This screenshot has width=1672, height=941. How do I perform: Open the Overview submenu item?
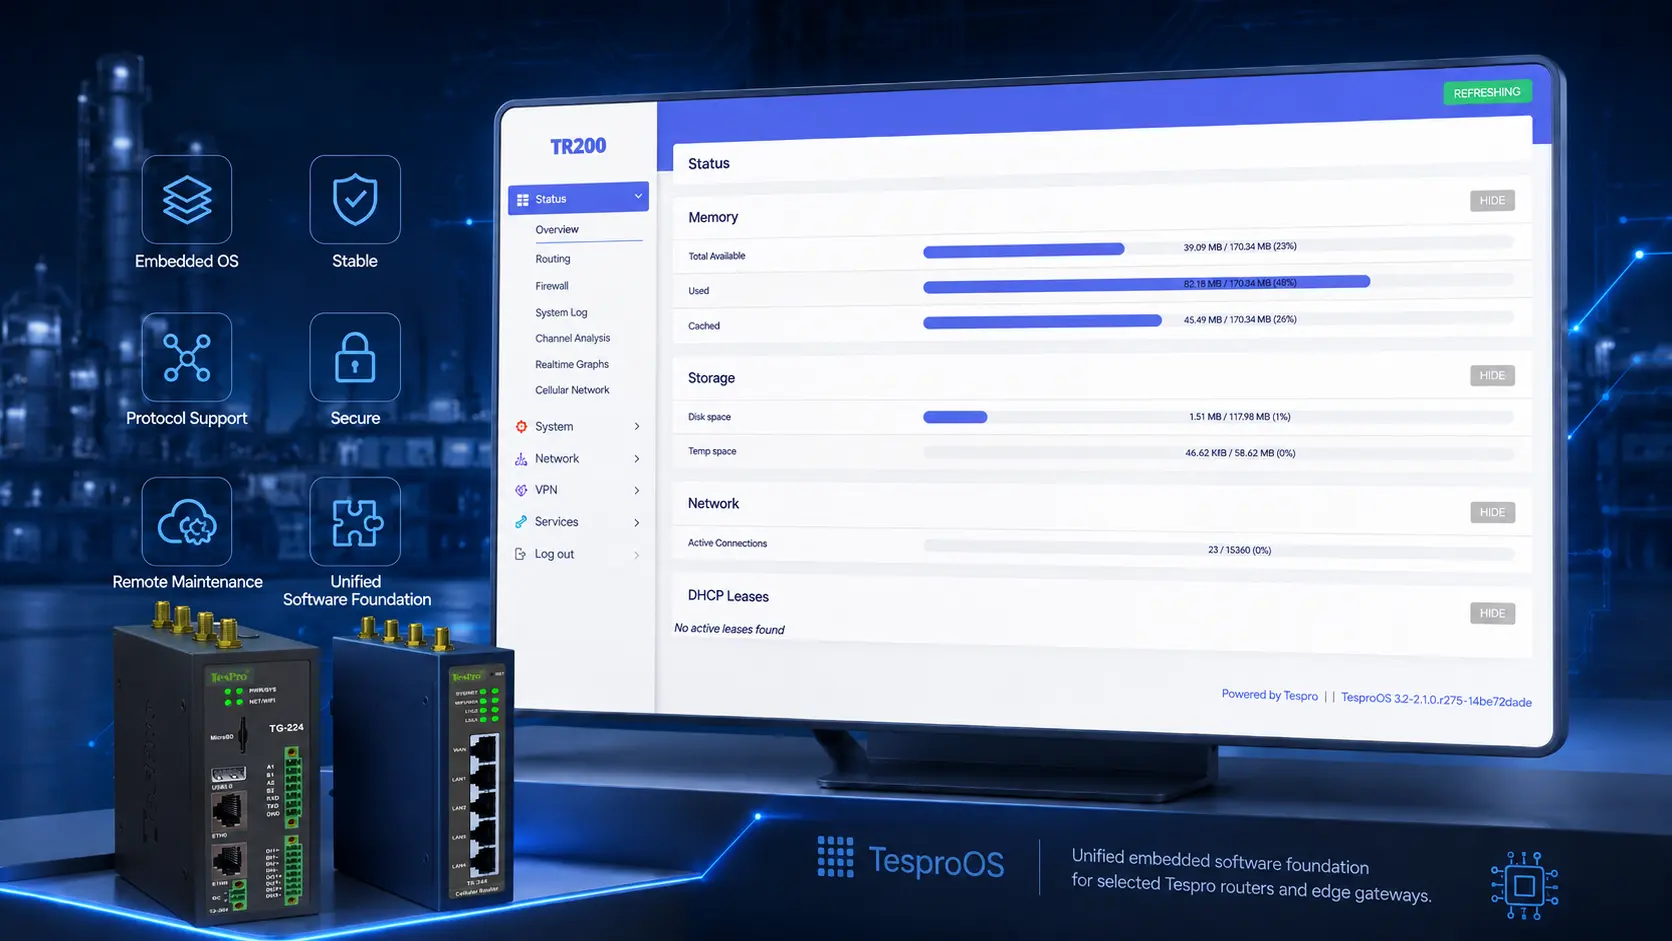(x=557, y=230)
